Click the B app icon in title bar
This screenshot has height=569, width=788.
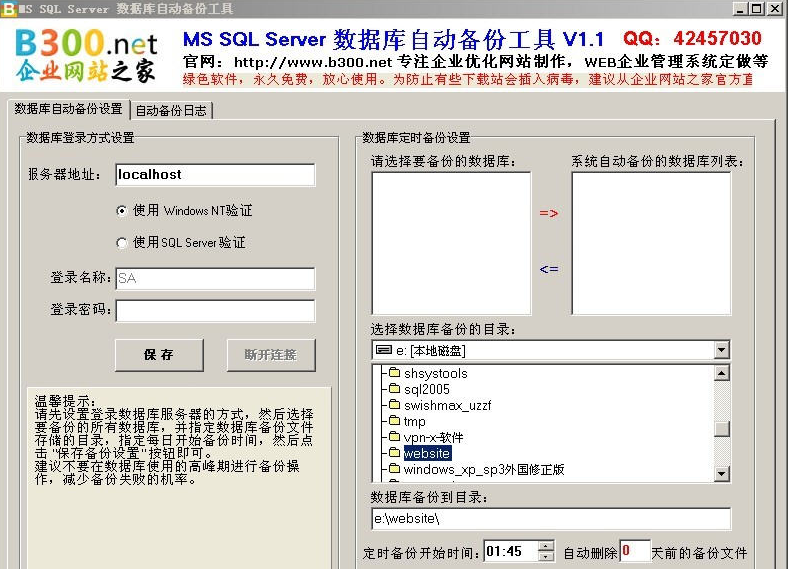(9, 9)
